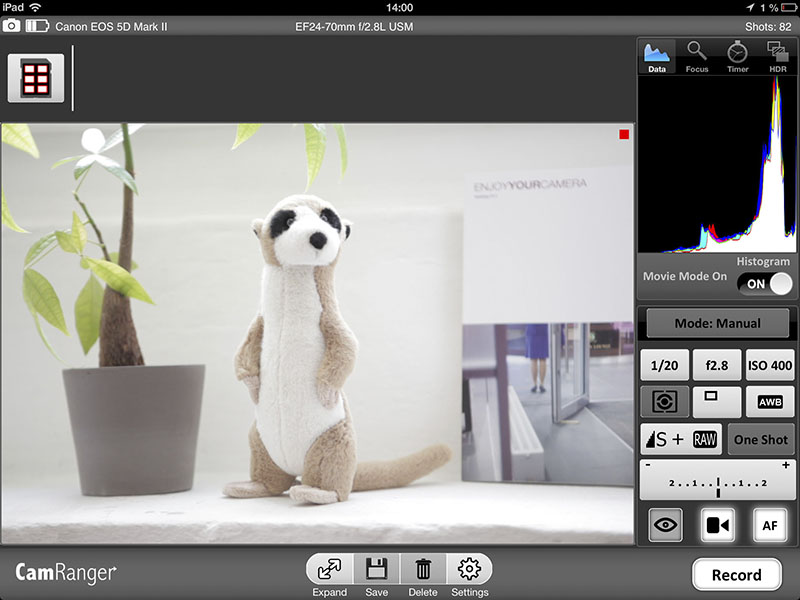
Task: Open Settings gear icon
Action: click(x=469, y=570)
